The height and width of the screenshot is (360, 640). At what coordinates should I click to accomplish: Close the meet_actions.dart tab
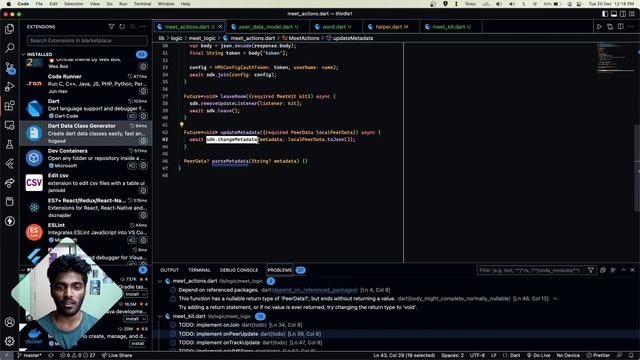pyautogui.click(x=220, y=27)
